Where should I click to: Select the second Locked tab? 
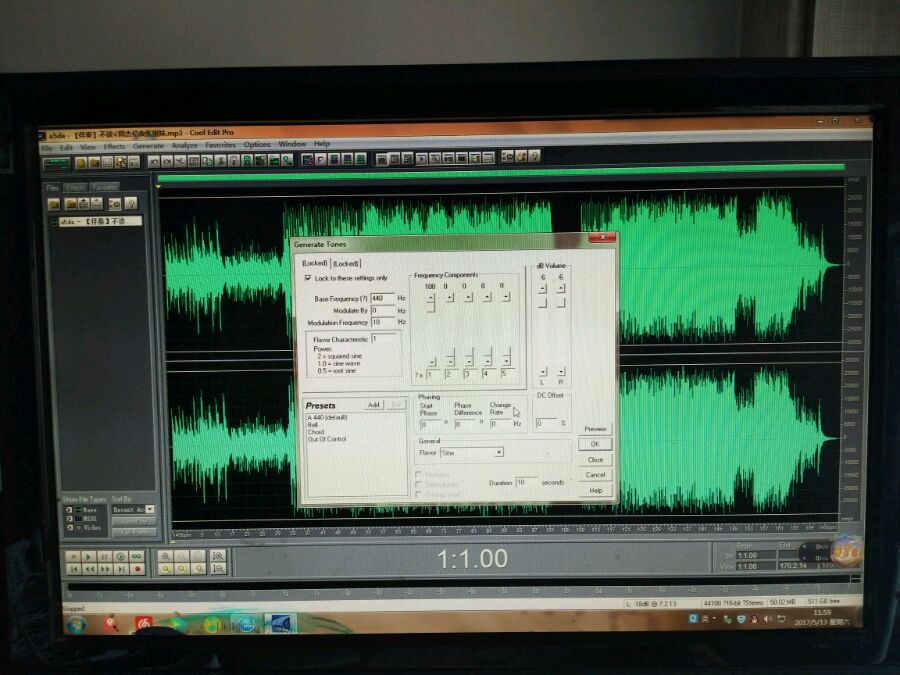[346, 263]
